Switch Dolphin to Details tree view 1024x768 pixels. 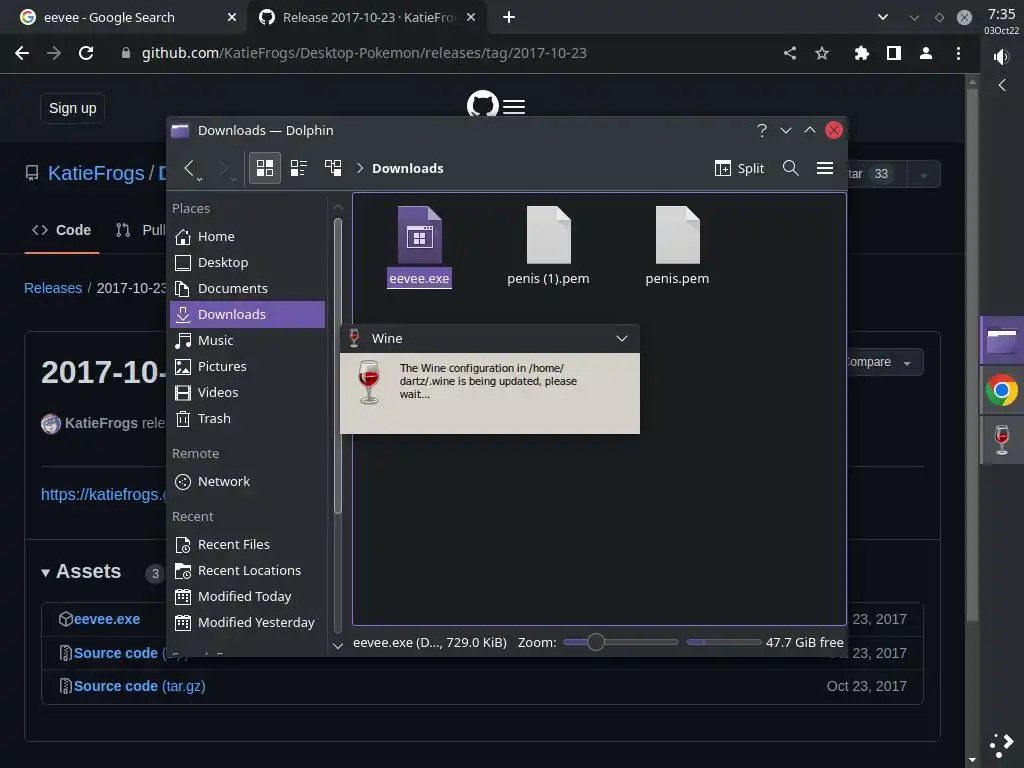[333, 168]
